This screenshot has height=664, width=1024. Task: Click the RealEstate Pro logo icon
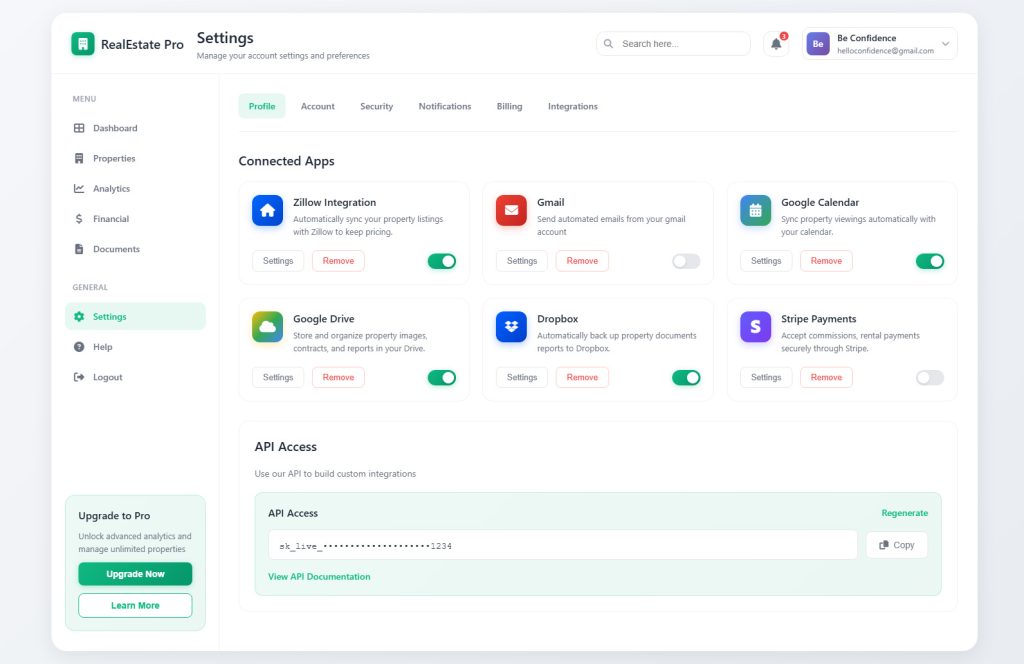coord(83,44)
